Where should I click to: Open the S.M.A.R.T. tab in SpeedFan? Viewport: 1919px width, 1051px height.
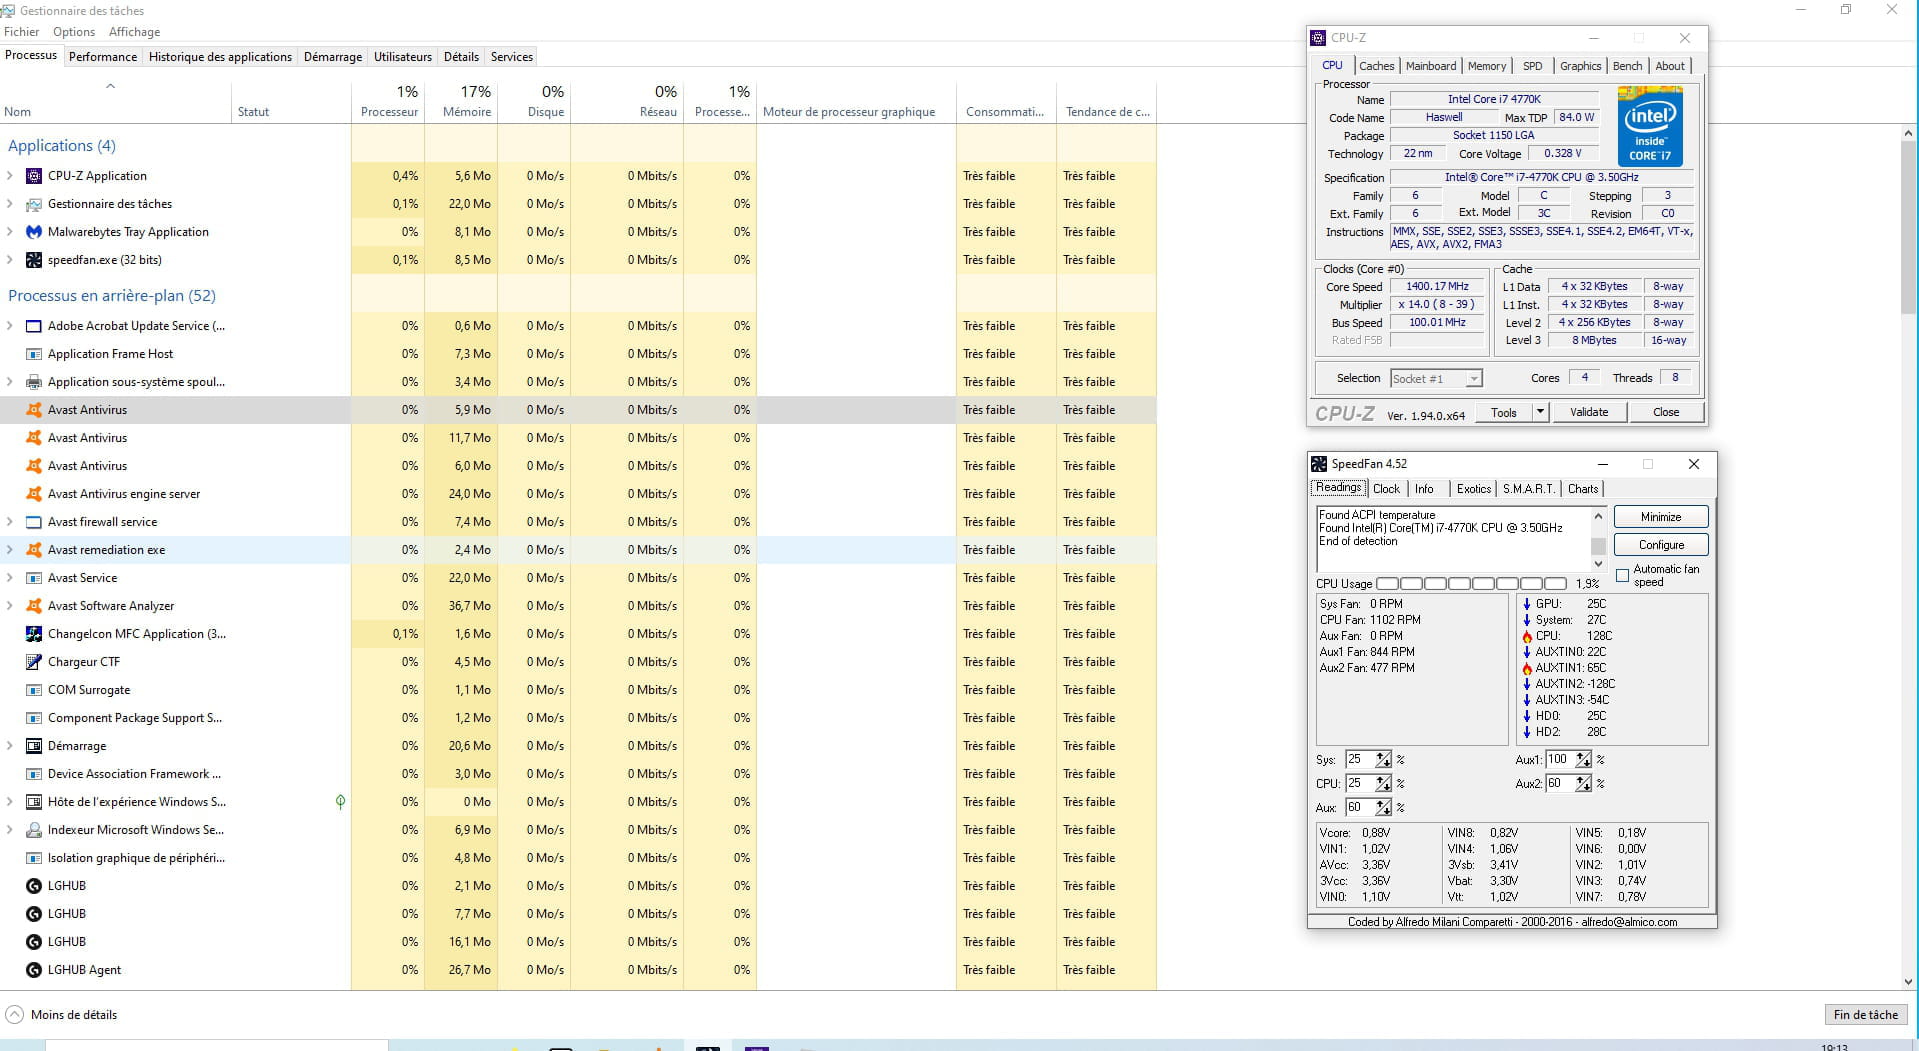pyautogui.click(x=1528, y=489)
